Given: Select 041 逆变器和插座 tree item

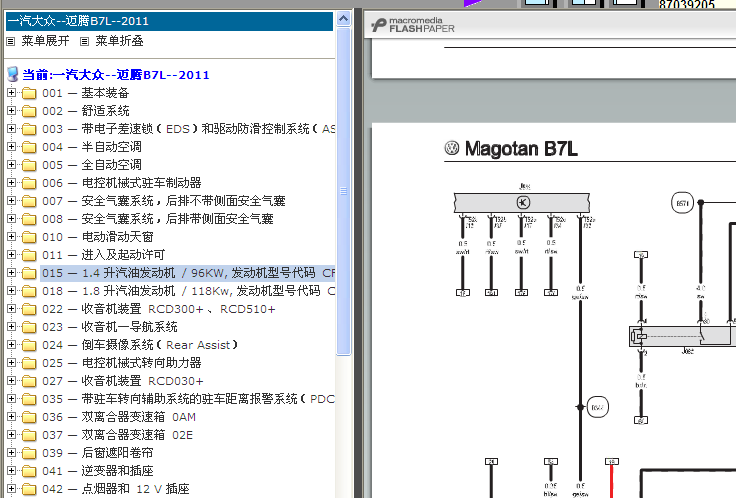Looking at the screenshot, I should [98, 471].
